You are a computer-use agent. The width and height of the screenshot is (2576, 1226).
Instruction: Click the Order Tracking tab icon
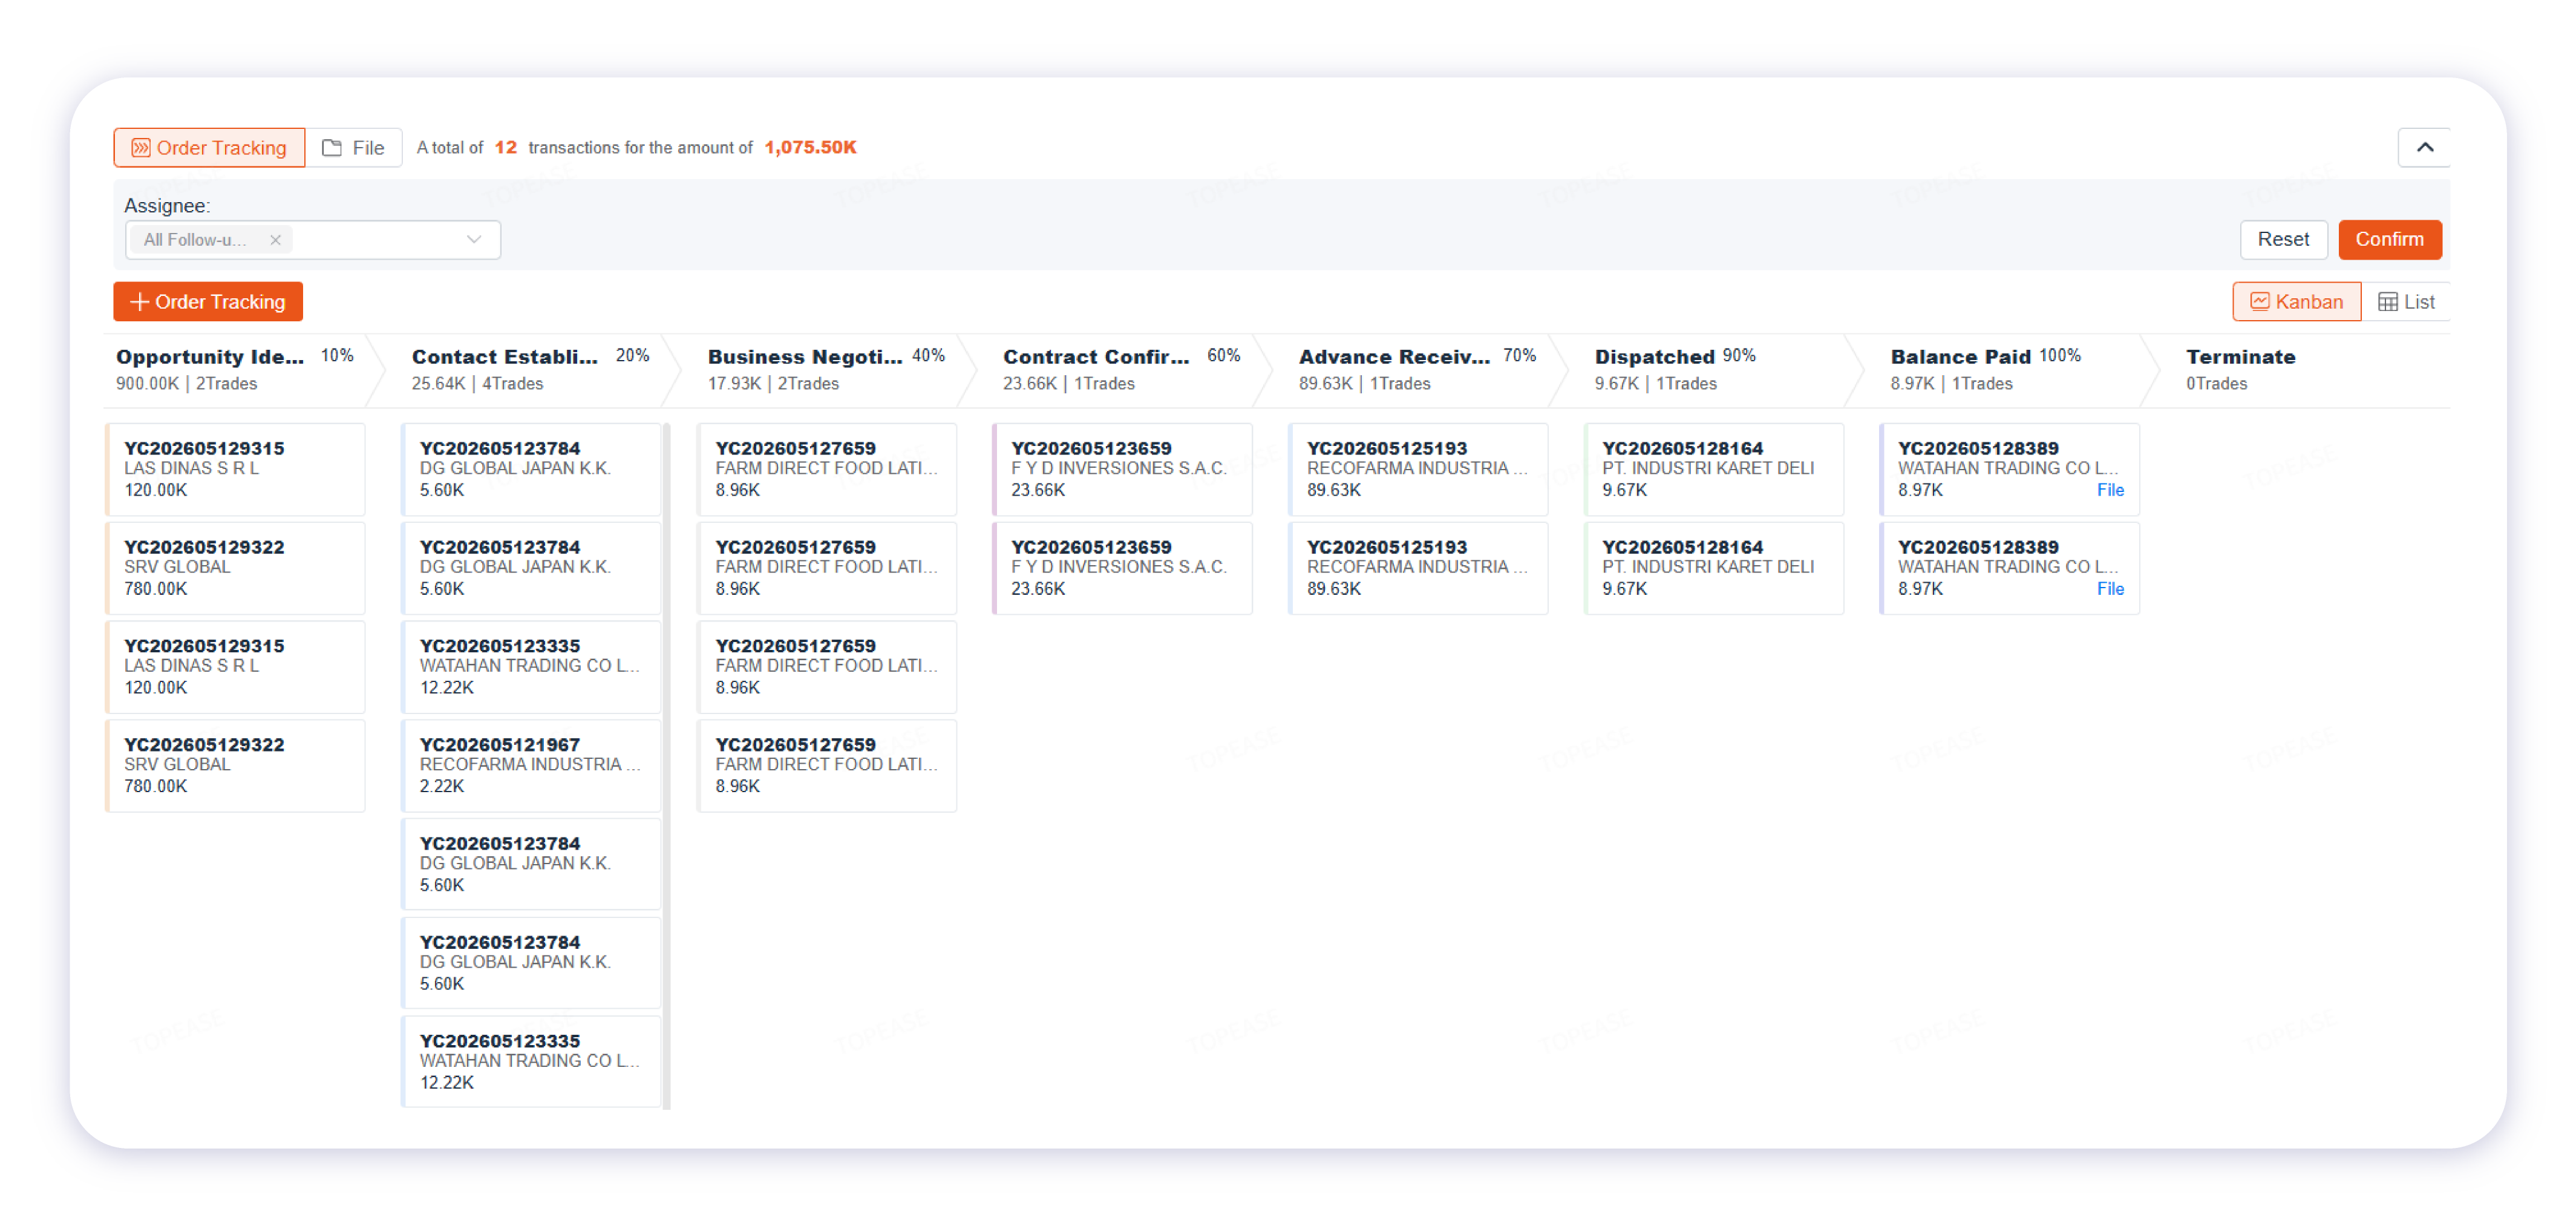tap(141, 148)
